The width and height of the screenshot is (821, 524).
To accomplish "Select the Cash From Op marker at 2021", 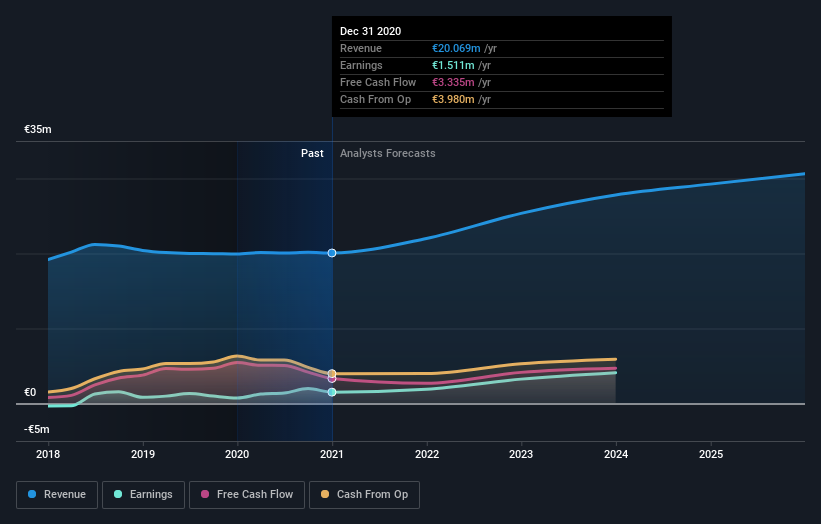I will [x=332, y=373].
